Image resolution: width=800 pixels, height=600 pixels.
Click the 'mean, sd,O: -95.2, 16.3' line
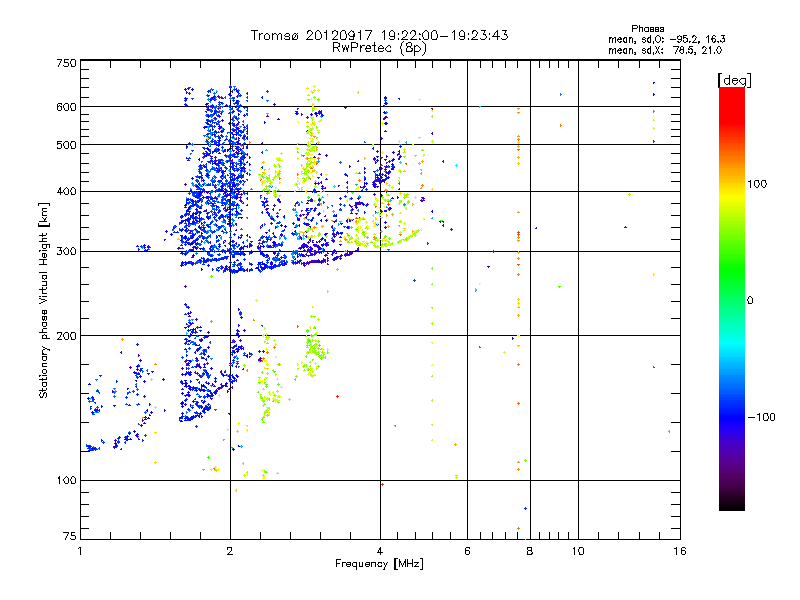coord(666,39)
